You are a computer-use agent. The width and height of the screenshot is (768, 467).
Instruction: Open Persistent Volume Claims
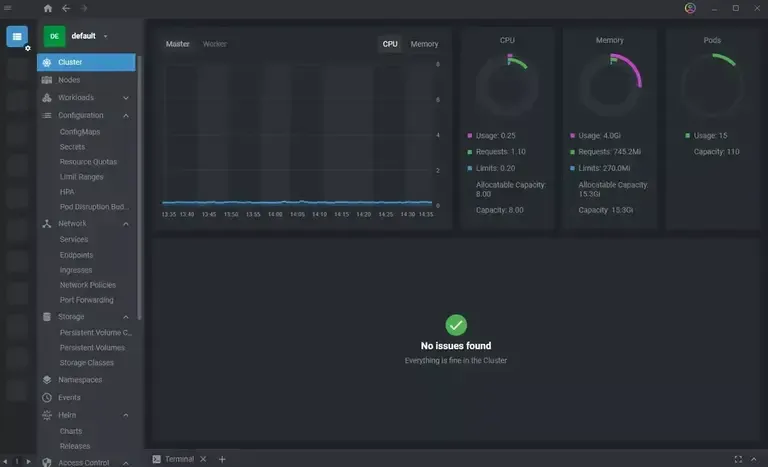click(96, 333)
